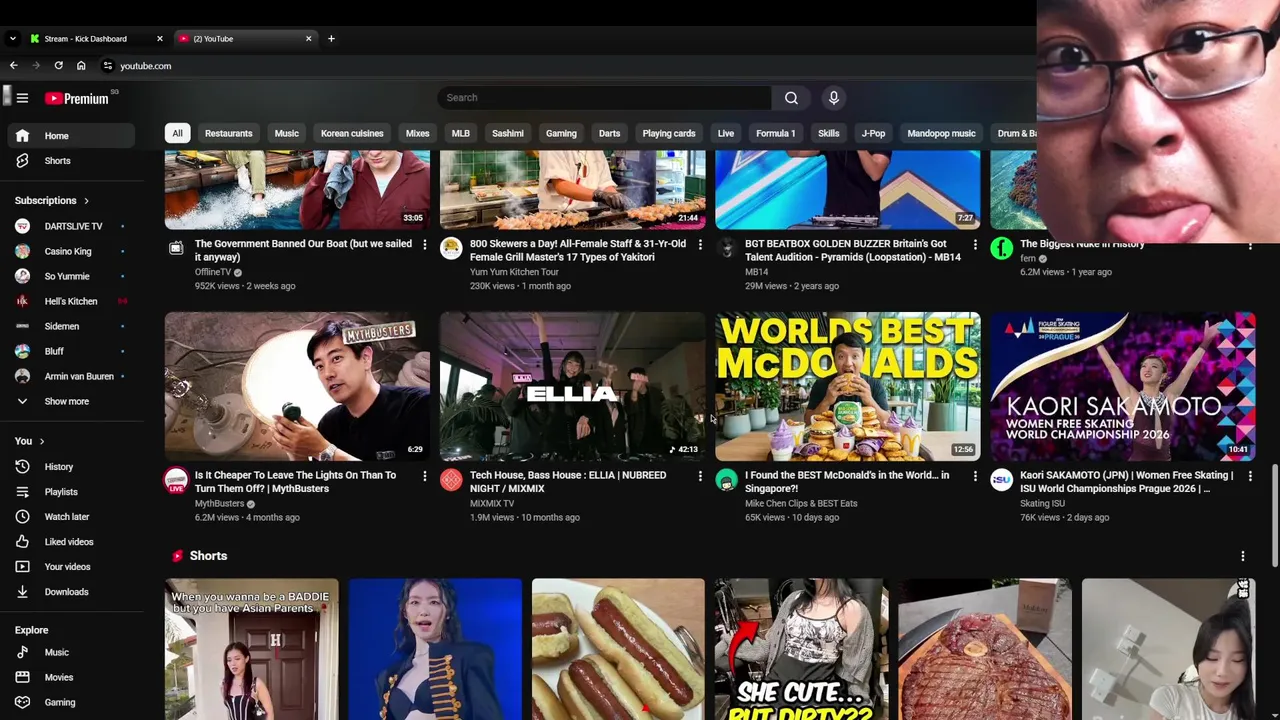Open the YouTube hamburger guide menu

pos(22,98)
